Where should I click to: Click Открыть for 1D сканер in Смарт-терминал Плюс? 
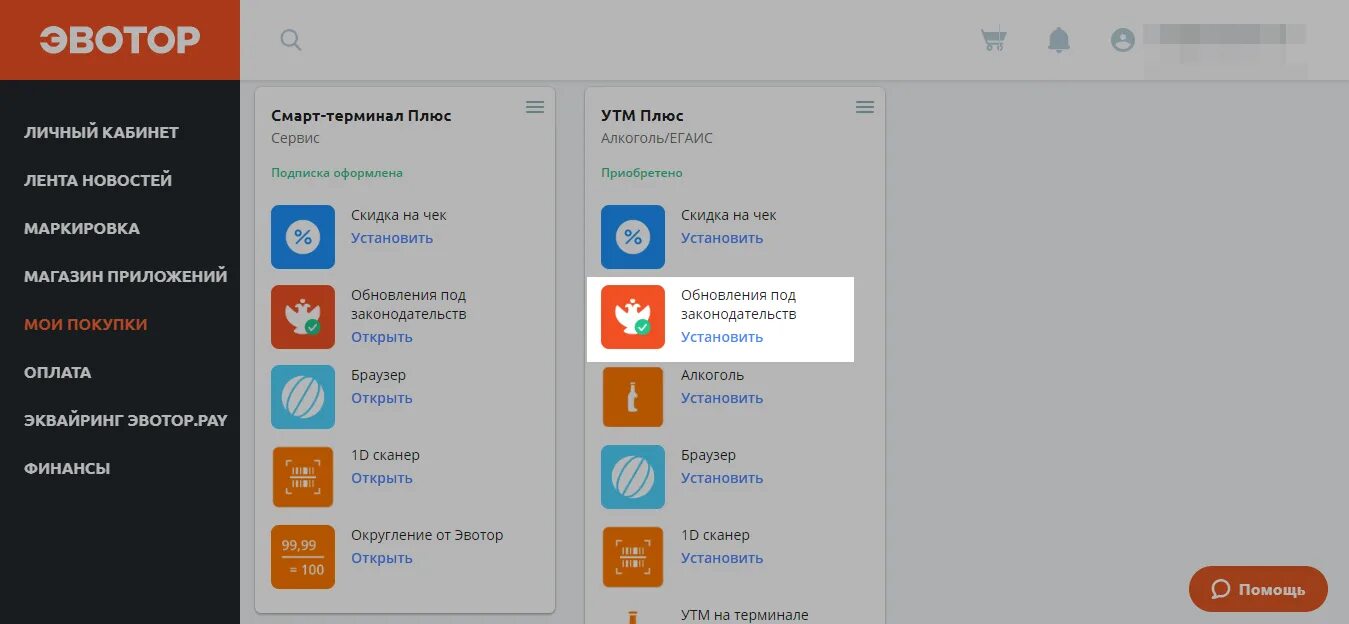[382, 478]
